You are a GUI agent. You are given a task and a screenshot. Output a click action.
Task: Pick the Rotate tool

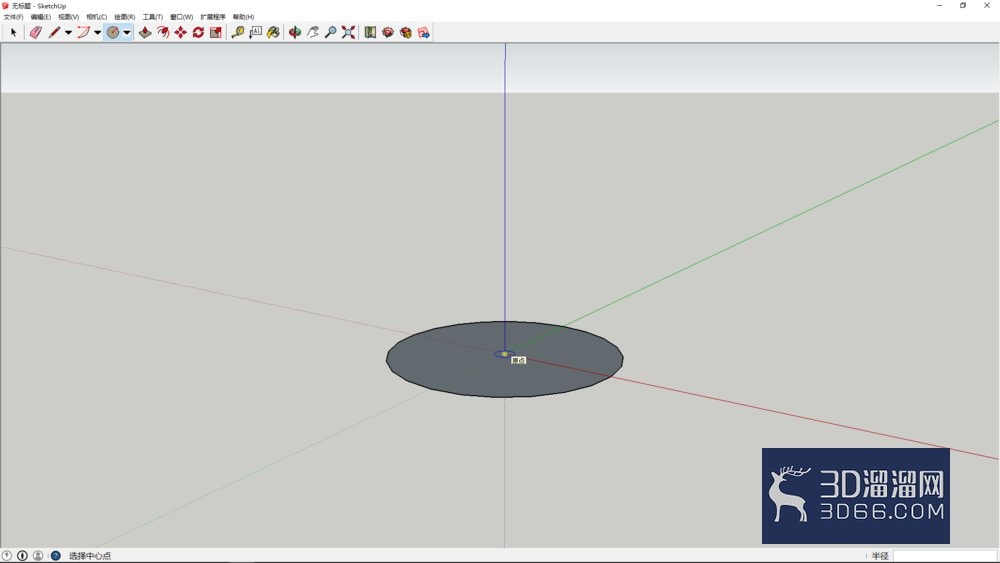coord(198,32)
